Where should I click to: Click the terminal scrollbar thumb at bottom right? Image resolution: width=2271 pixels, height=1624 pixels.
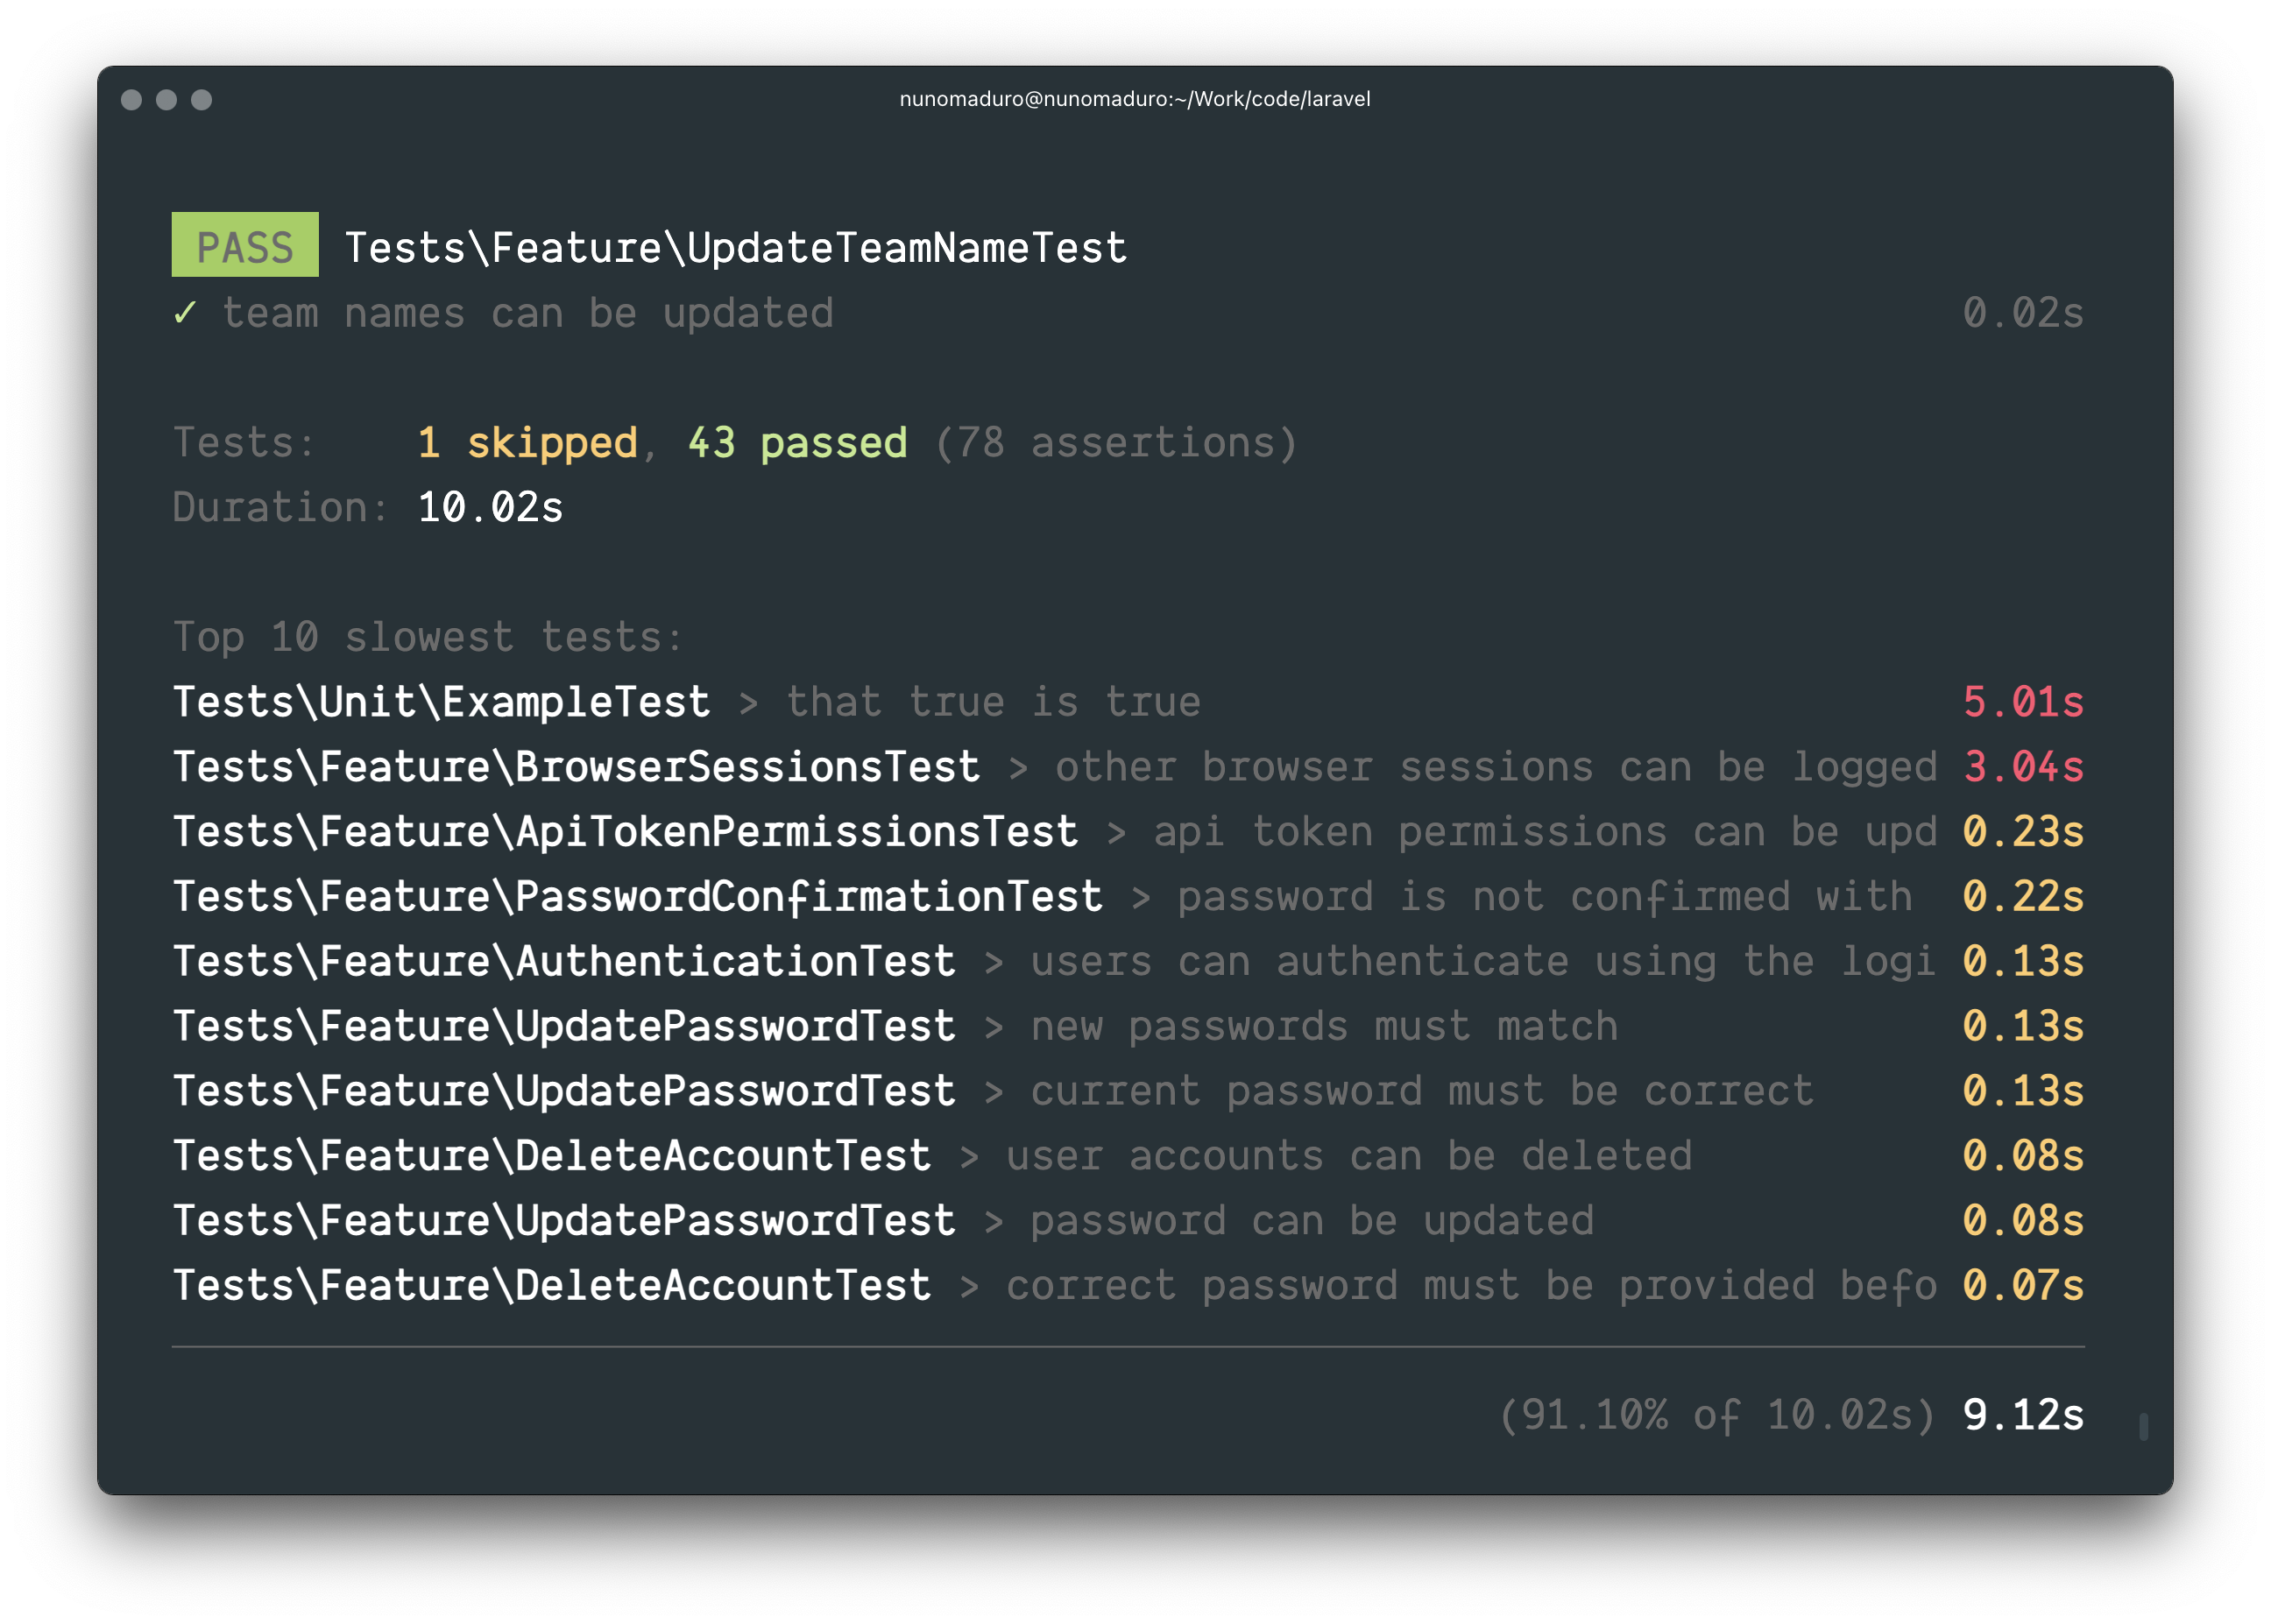2143,1427
